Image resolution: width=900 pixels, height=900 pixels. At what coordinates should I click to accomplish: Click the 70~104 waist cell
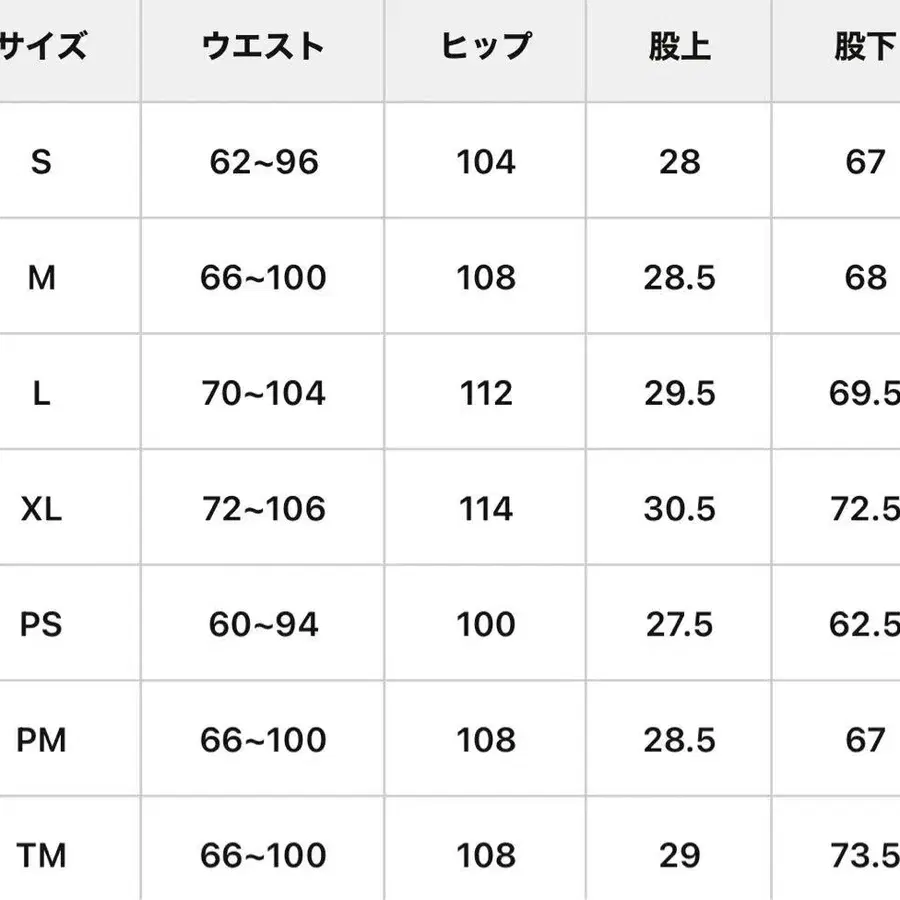[x=264, y=394]
